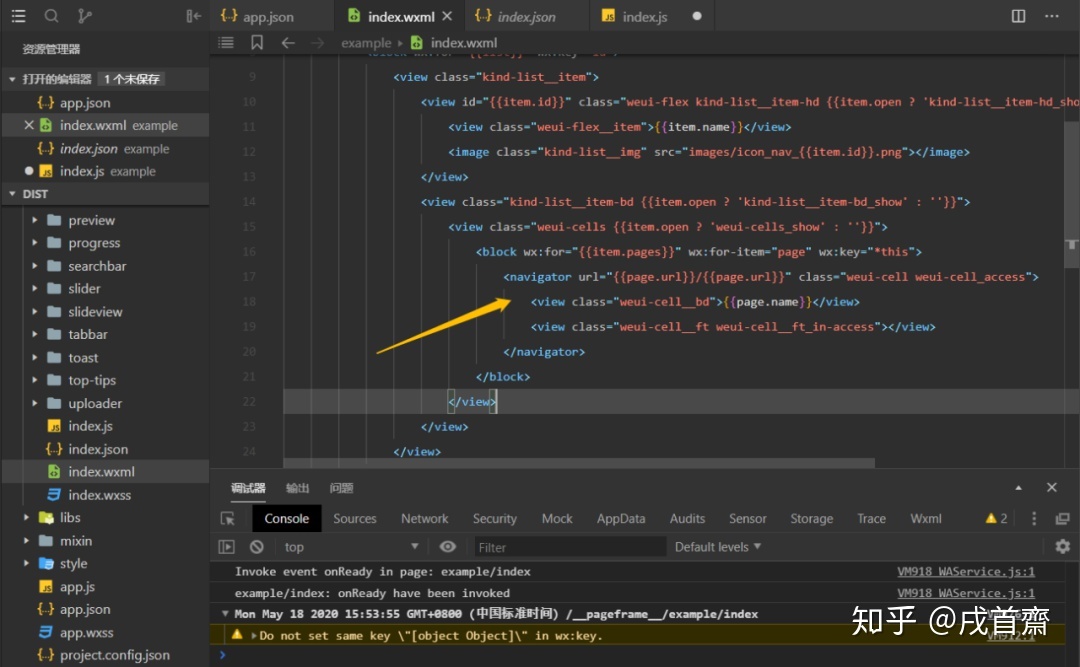The height and width of the screenshot is (667, 1080).
Task: Maximize the debugger panel with up arrow
Action: 1019,488
